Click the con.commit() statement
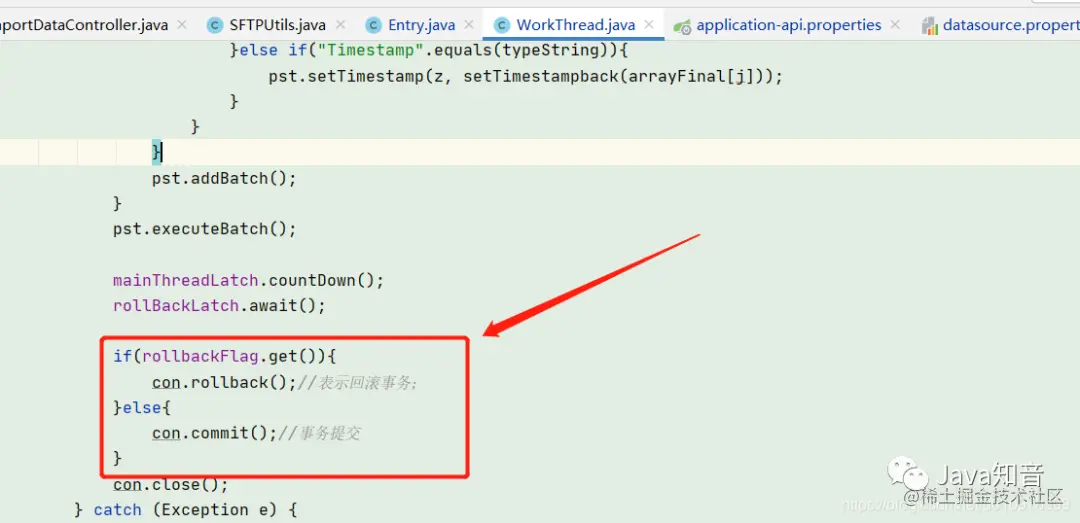The height and width of the screenshot is (523, 1080). [214, 433]
